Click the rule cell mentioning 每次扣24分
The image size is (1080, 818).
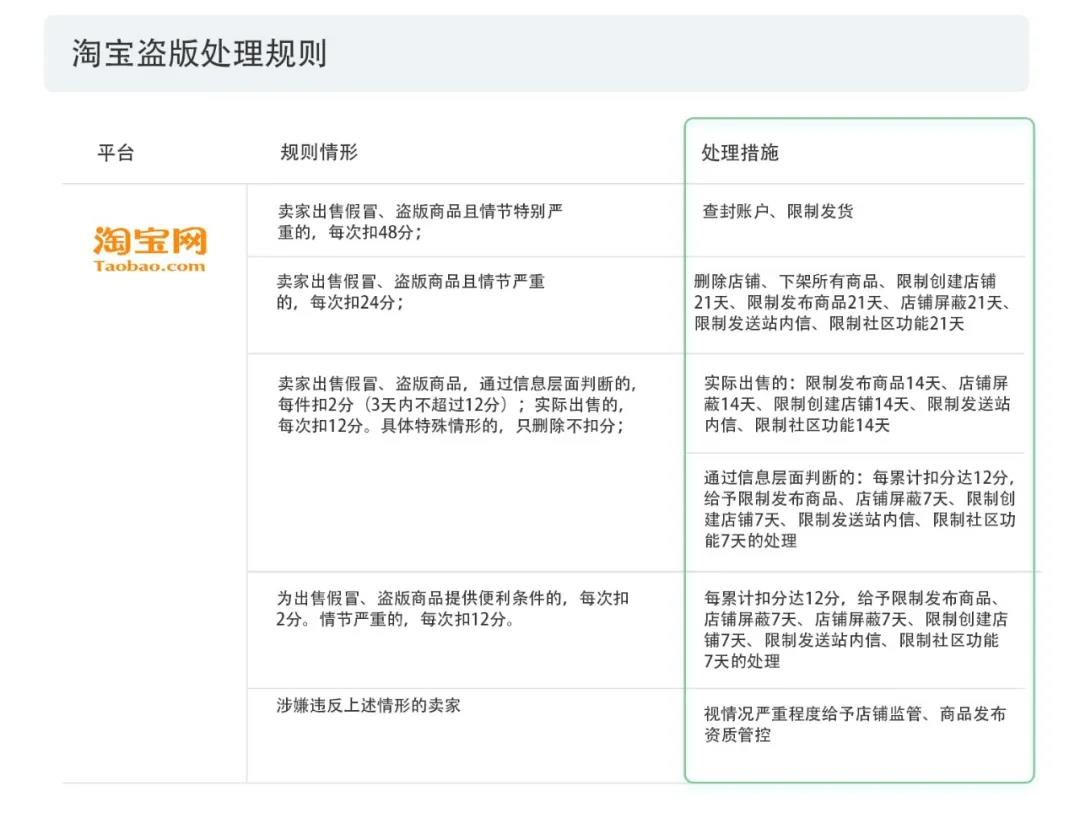(x=411, y=291)
